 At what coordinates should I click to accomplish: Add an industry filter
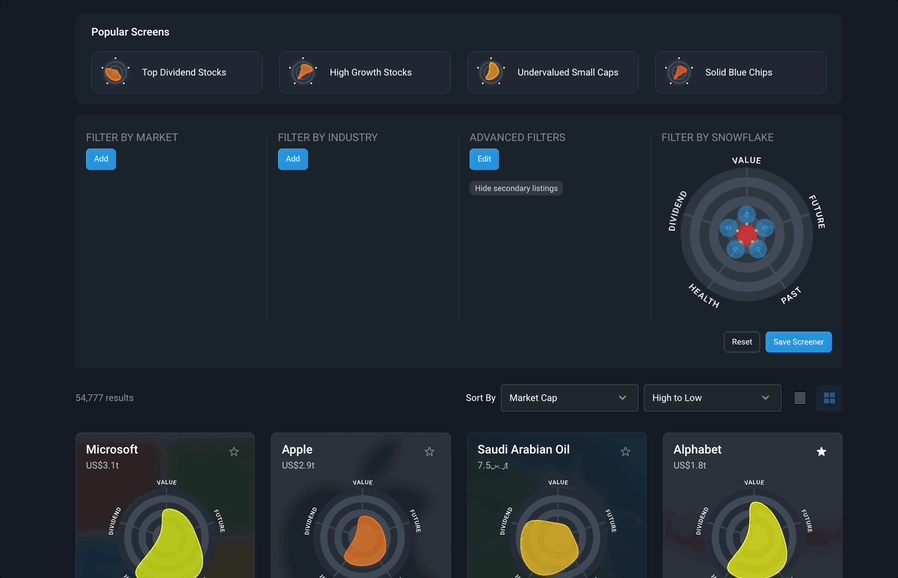pyautogui.click(x=293, y=159)
